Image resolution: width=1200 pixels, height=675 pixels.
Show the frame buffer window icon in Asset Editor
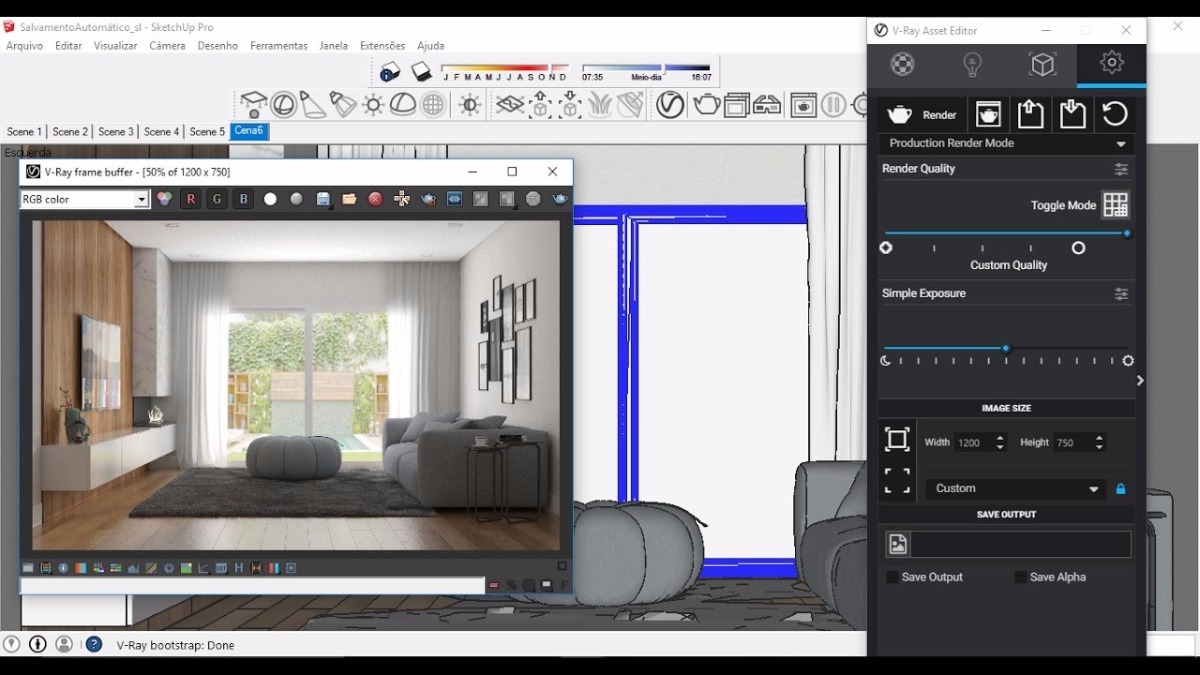click(988, 114)
